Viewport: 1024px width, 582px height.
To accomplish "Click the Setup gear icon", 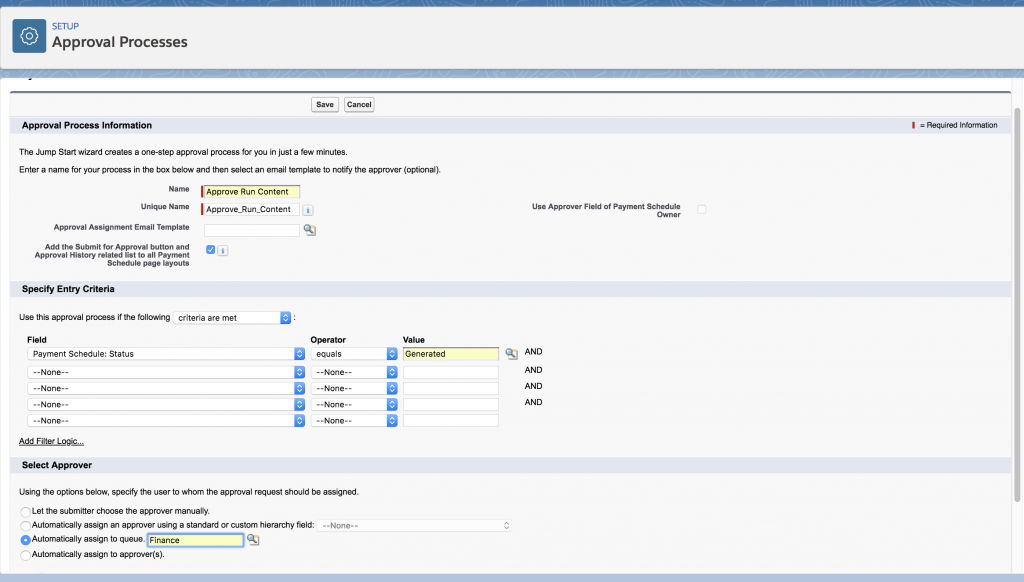I will [29, 35].
